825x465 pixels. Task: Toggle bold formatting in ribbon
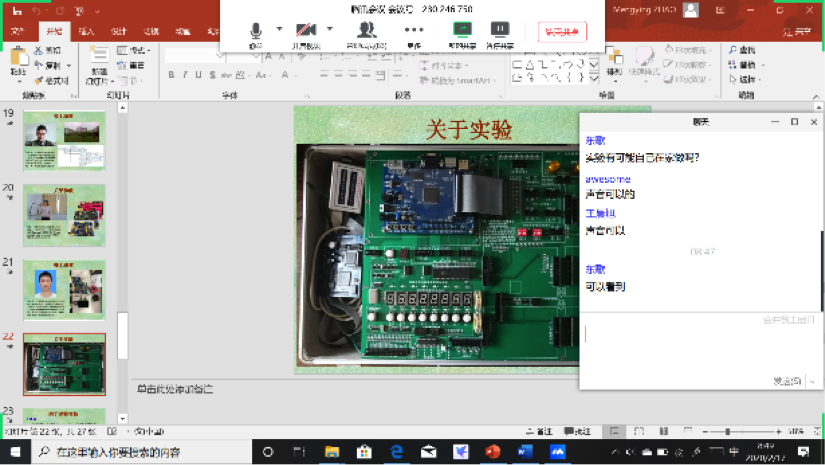tap(171, 75)
